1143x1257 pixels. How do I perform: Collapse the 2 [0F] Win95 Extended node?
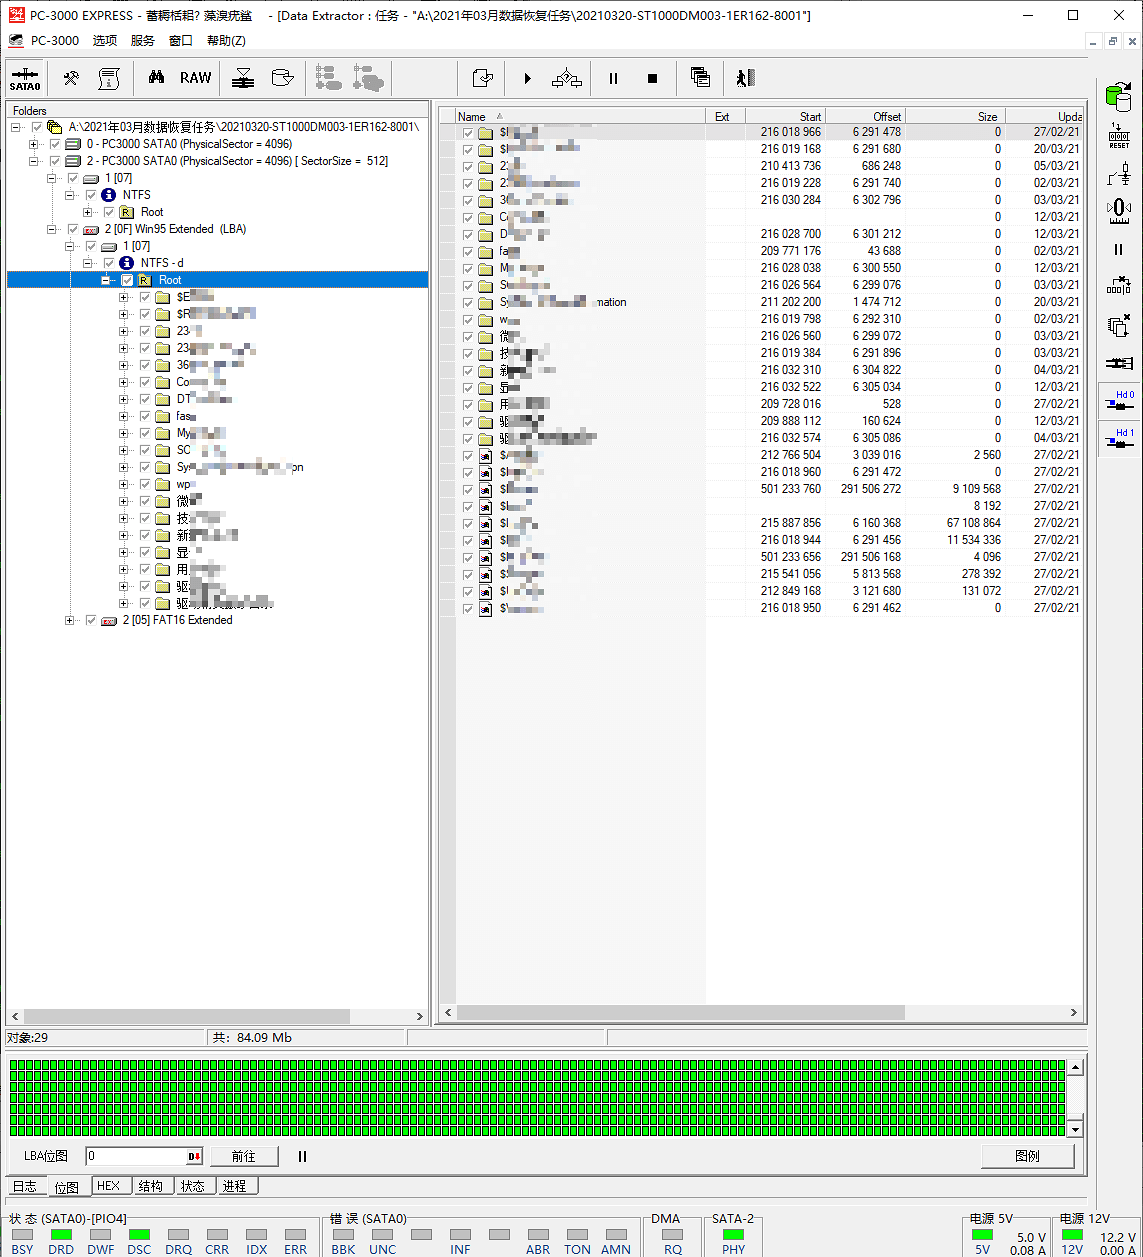click(52, 229)
